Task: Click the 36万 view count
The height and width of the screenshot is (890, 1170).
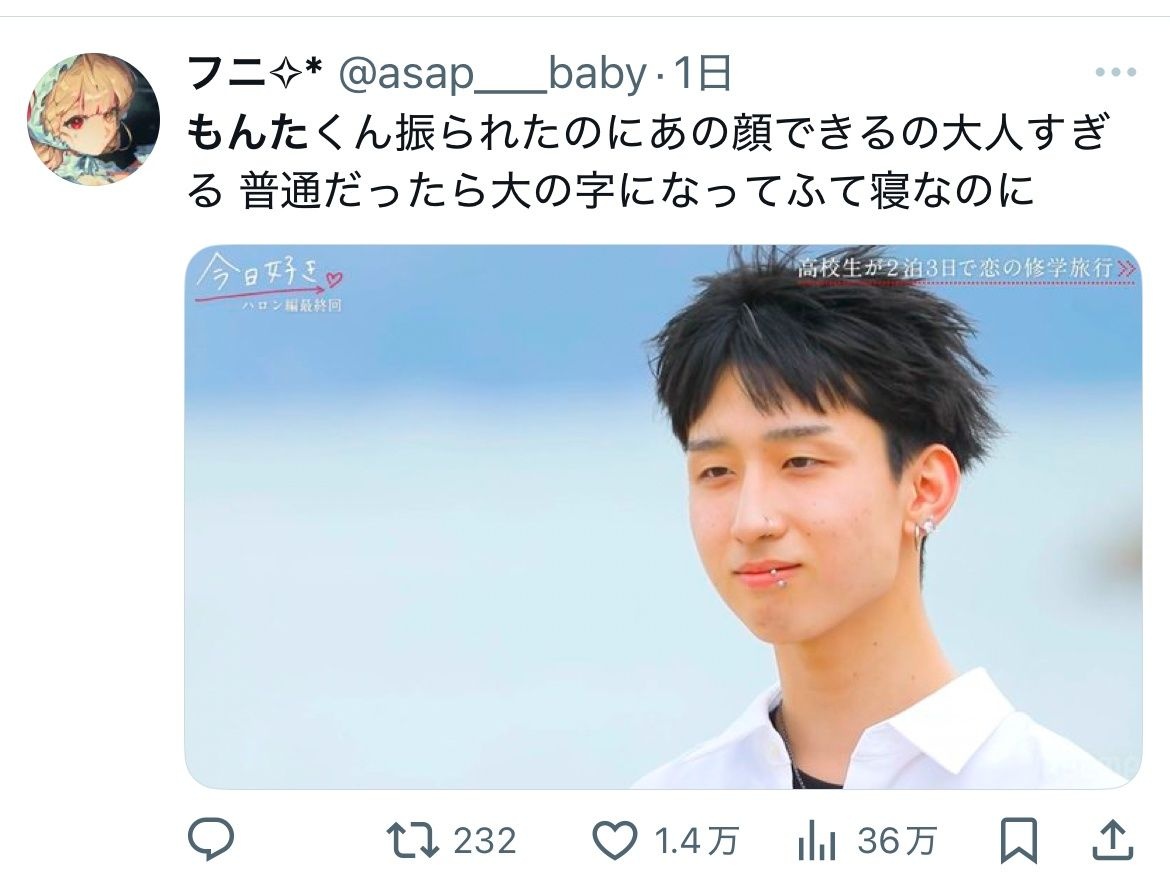Action: (x=896, y=842)
